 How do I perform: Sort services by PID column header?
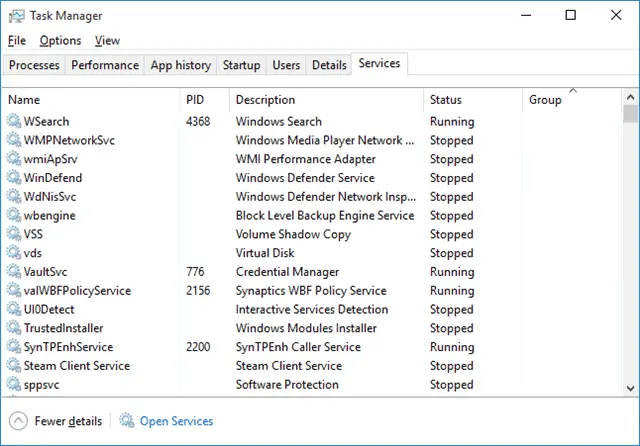tap(204, 100)
